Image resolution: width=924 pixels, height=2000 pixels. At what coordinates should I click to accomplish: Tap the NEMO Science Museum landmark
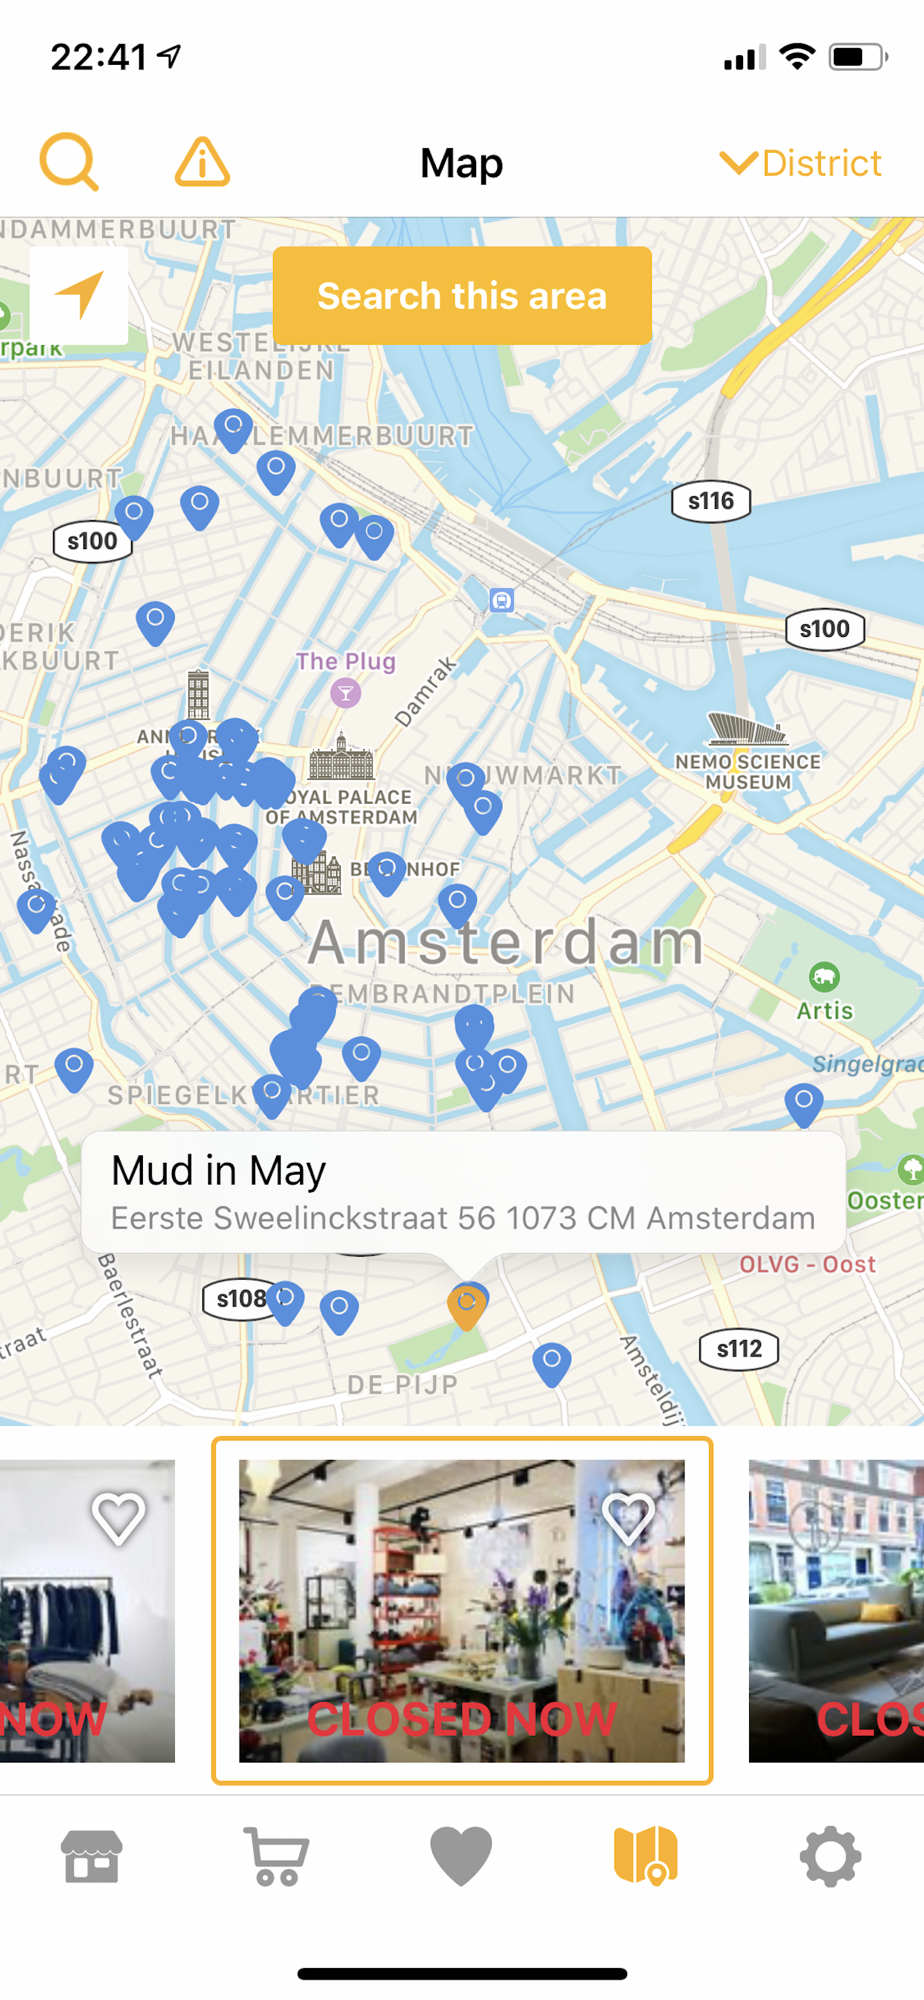pos(747,752)
